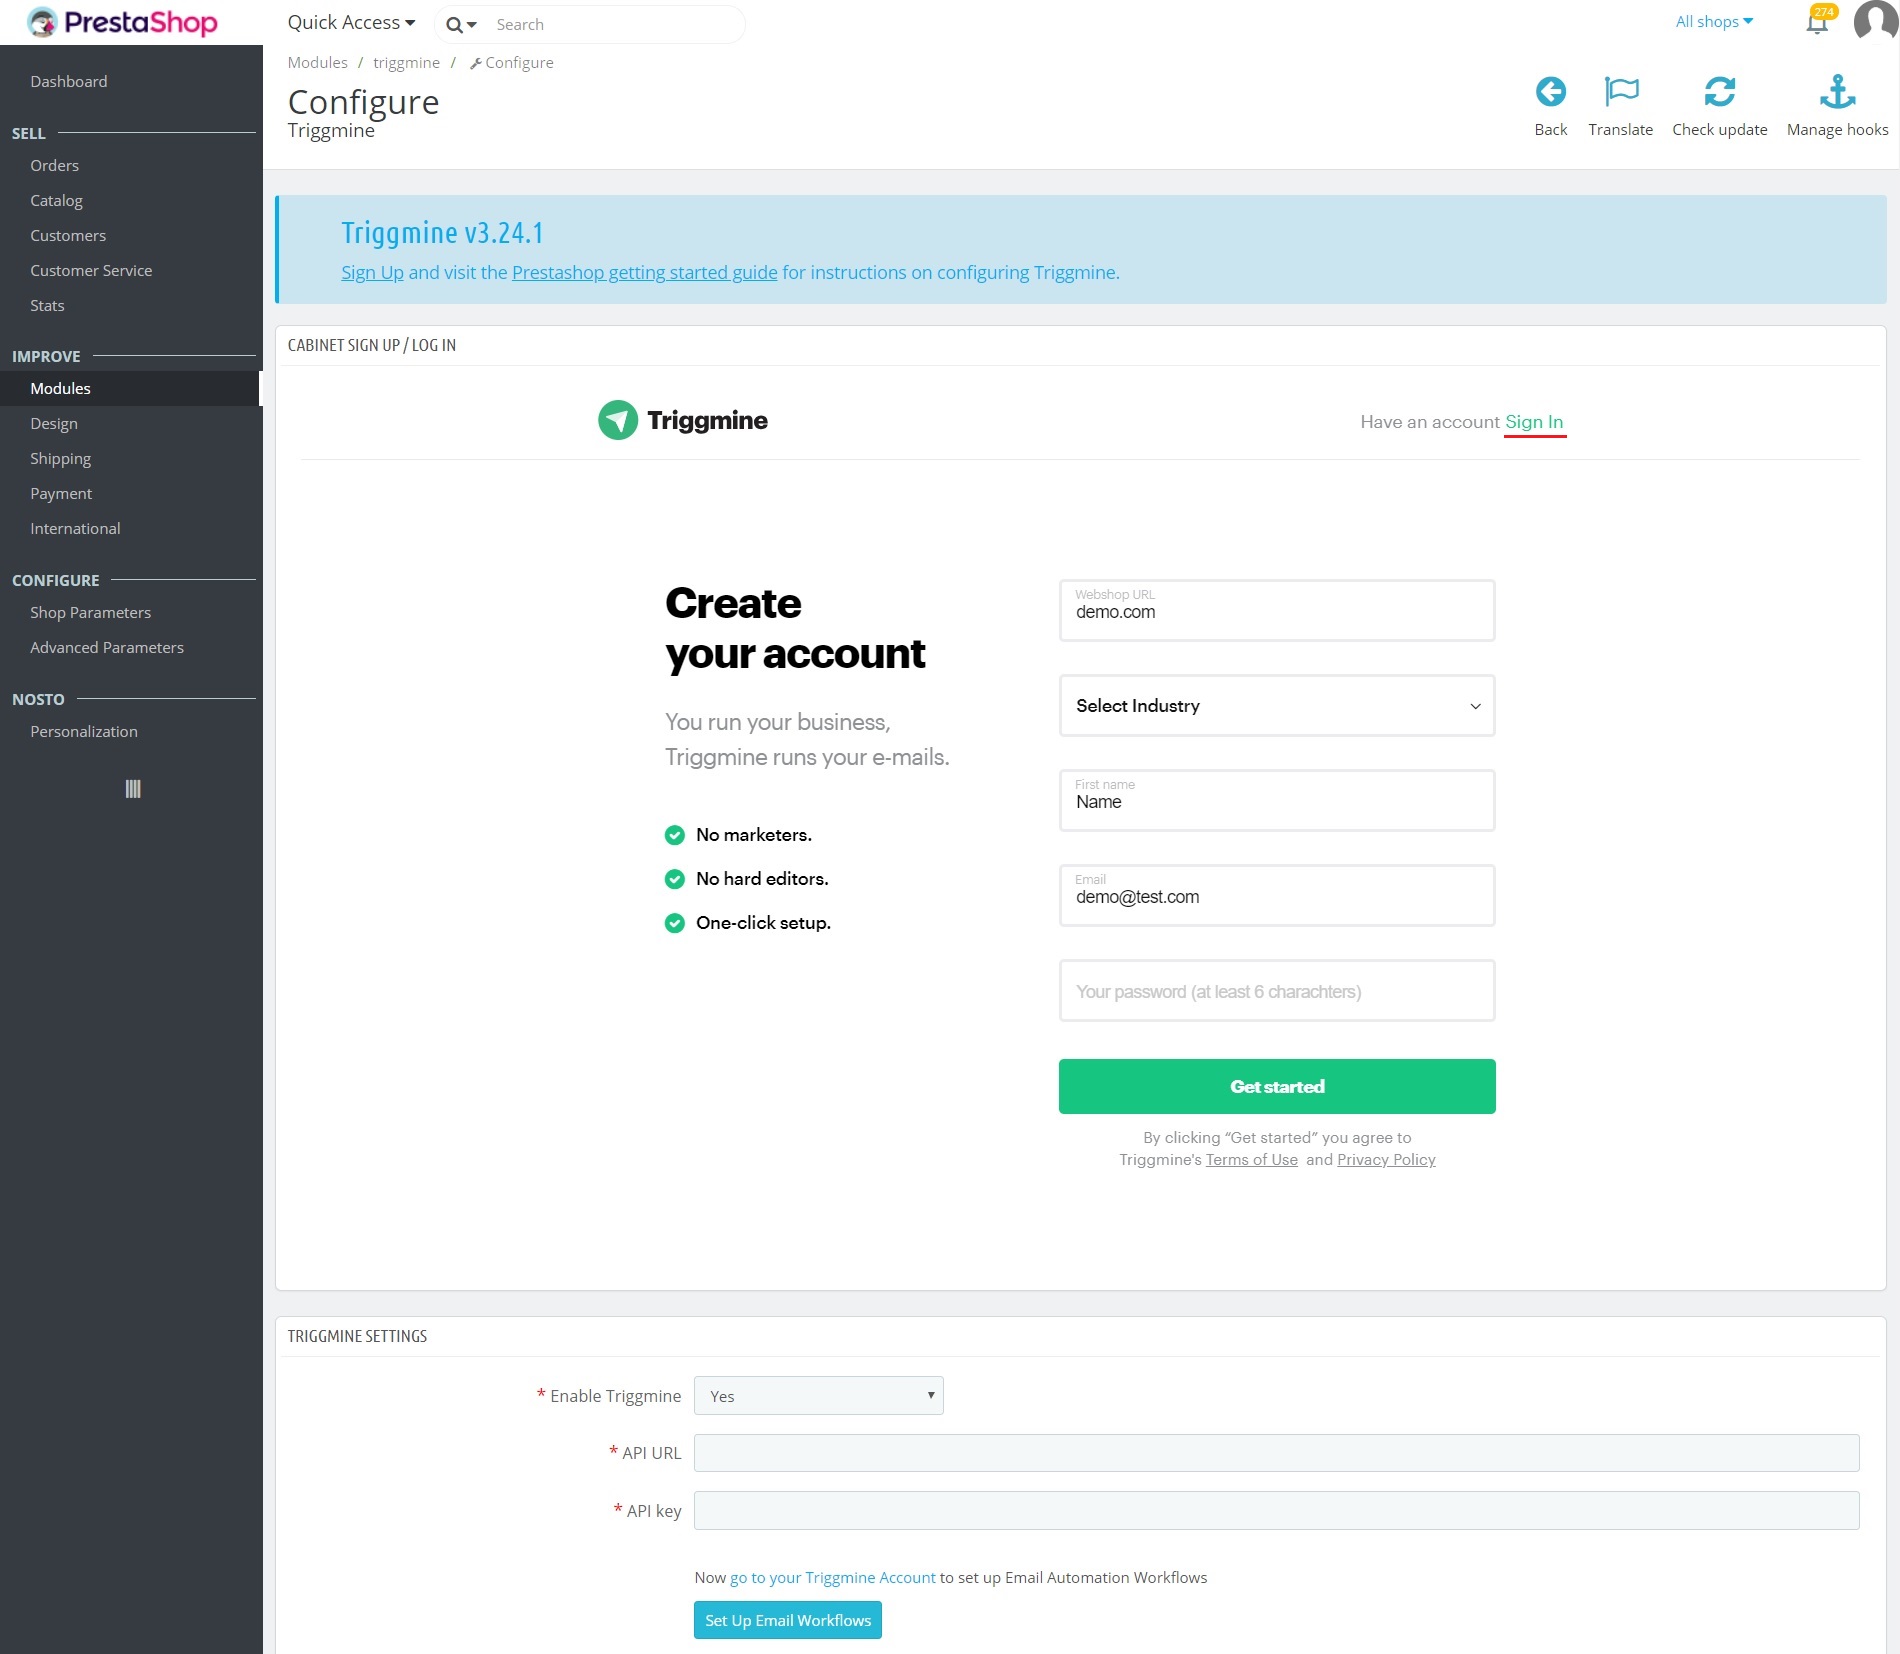The height and width of the screenshot is (1654, 1900).
Task: Open the All shops selector
Action: 1714,21
